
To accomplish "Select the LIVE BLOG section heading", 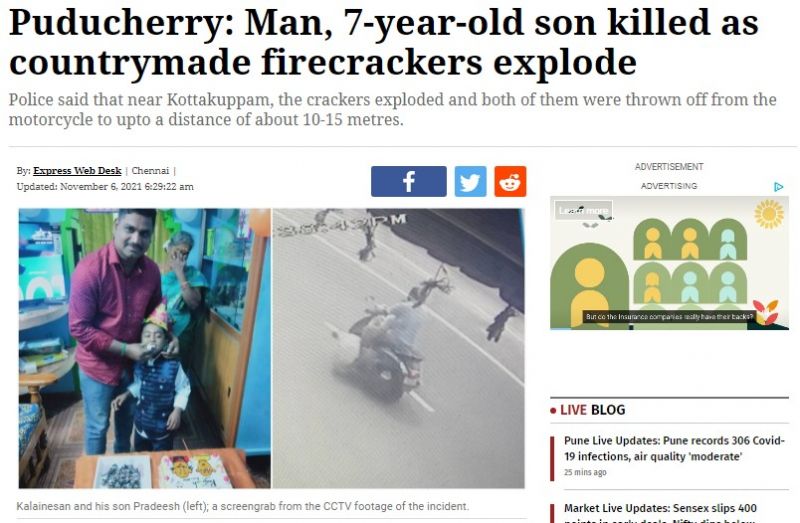I will coord(592,410).
